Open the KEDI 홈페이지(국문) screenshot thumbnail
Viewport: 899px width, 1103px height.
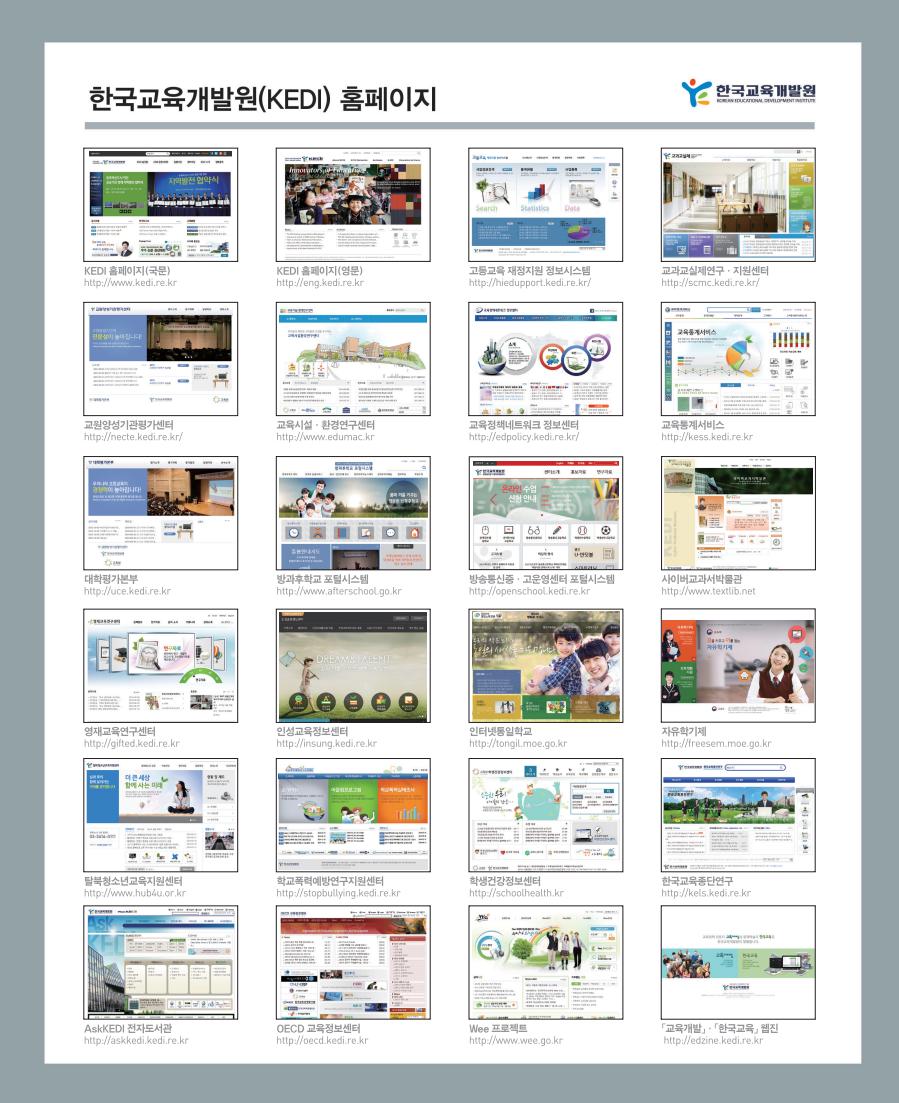(x=160, y=205)
